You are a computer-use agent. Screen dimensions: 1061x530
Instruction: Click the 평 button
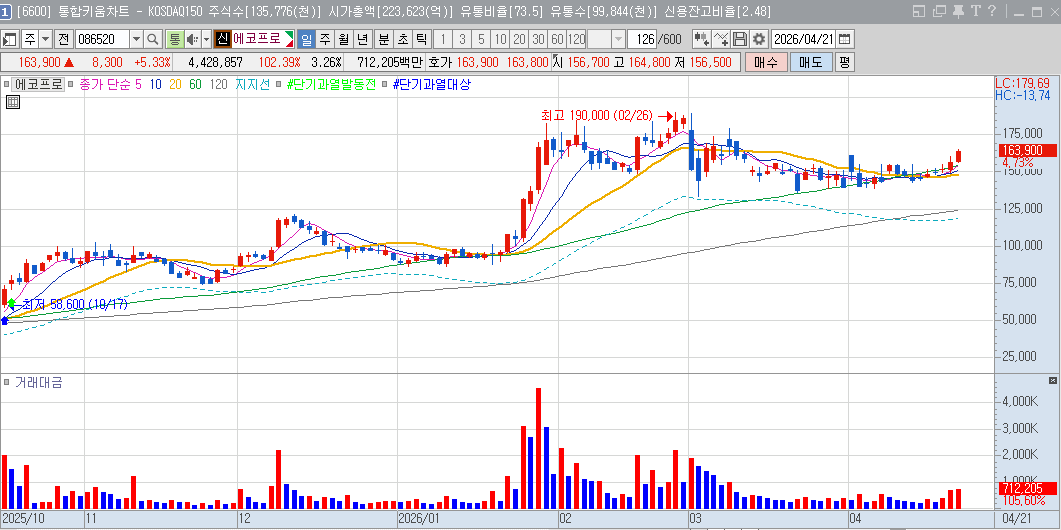pyautogui.click(x=844, y=62)
